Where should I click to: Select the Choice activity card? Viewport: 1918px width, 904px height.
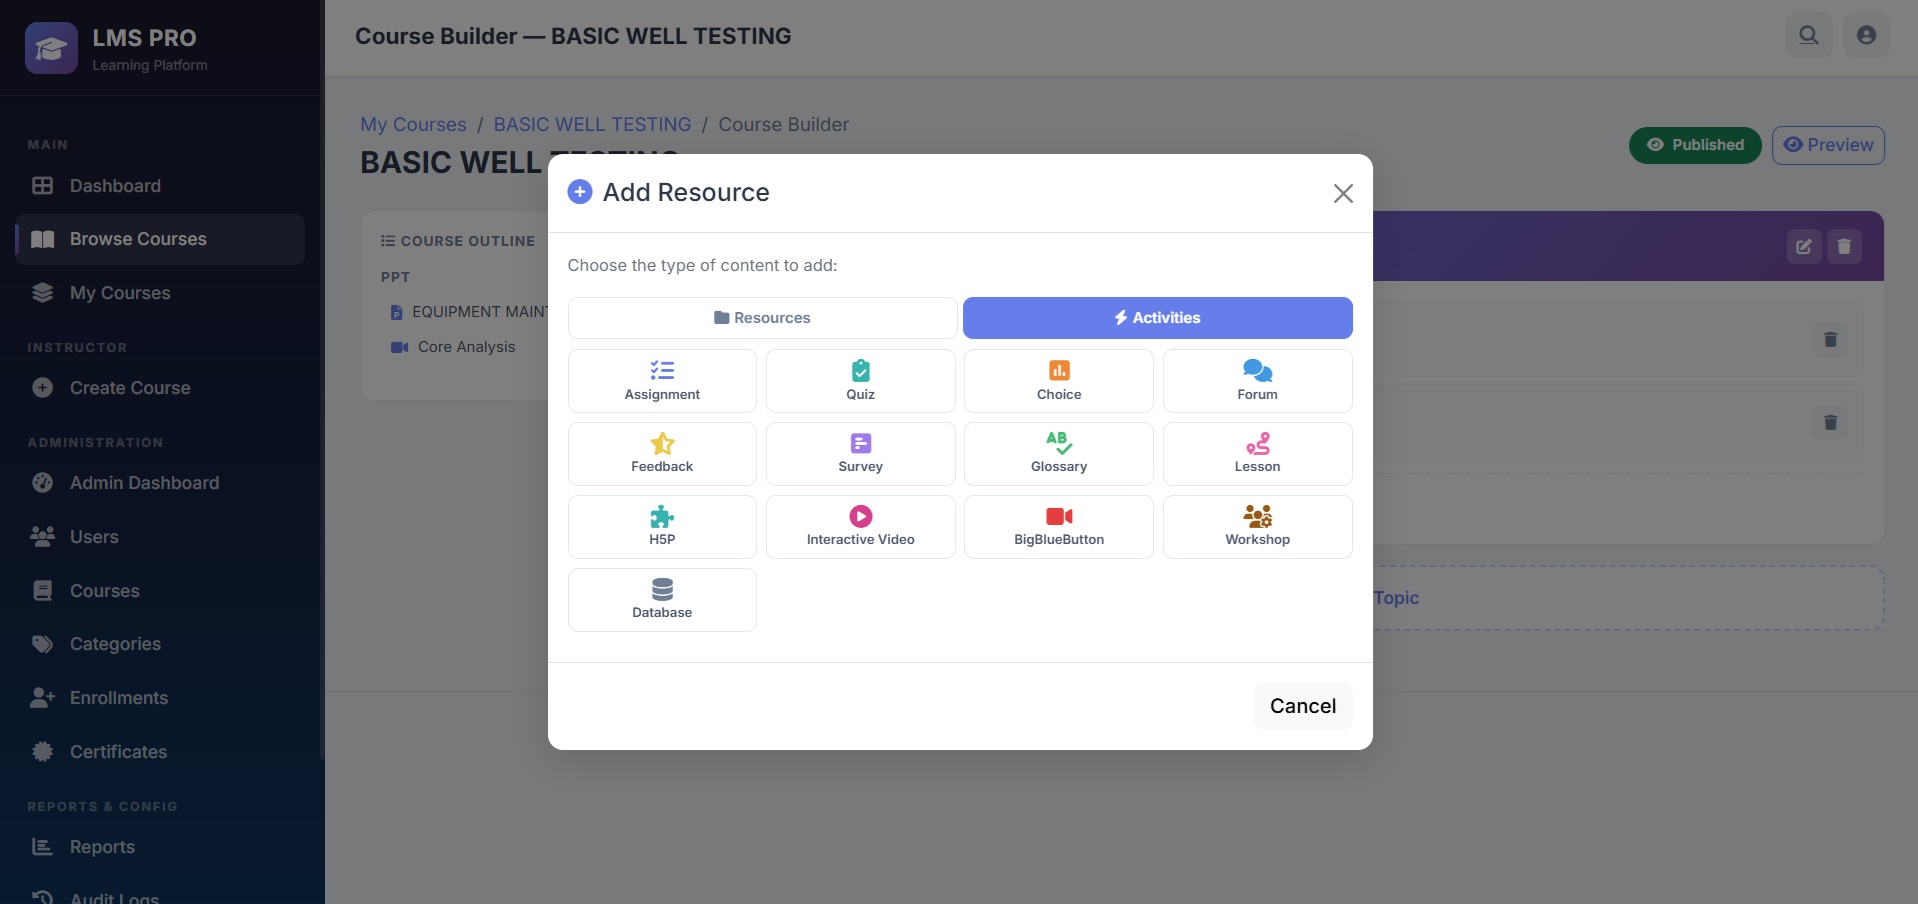click(1059, 381)
